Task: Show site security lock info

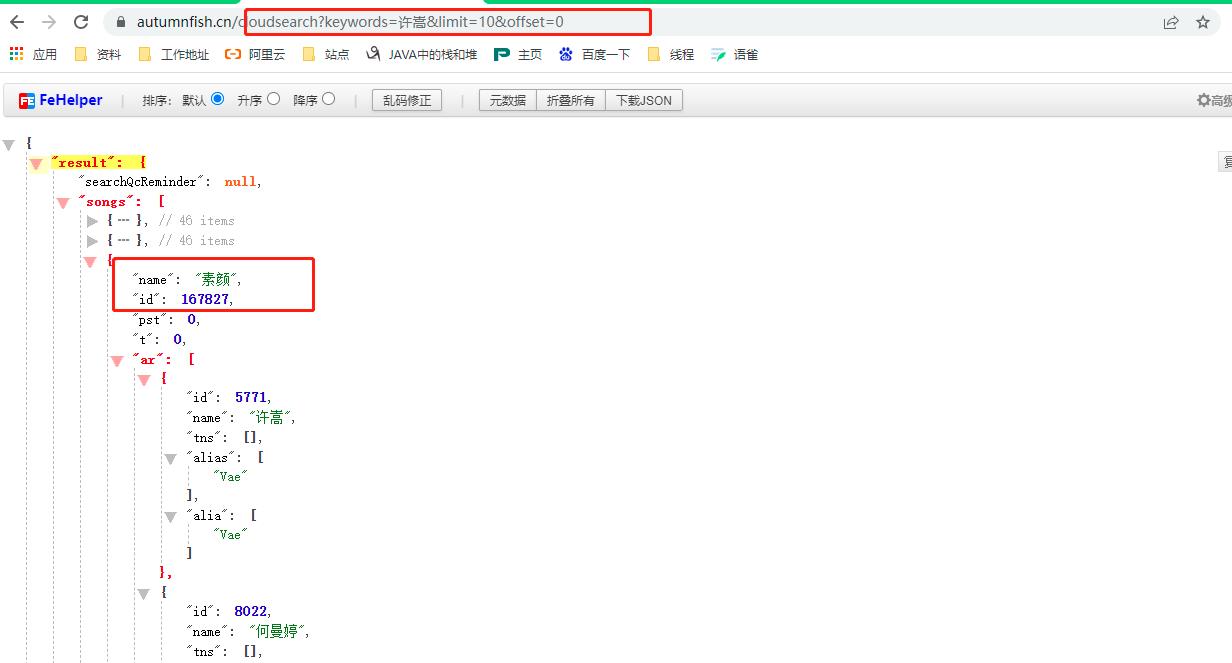Action: (120, 22)
